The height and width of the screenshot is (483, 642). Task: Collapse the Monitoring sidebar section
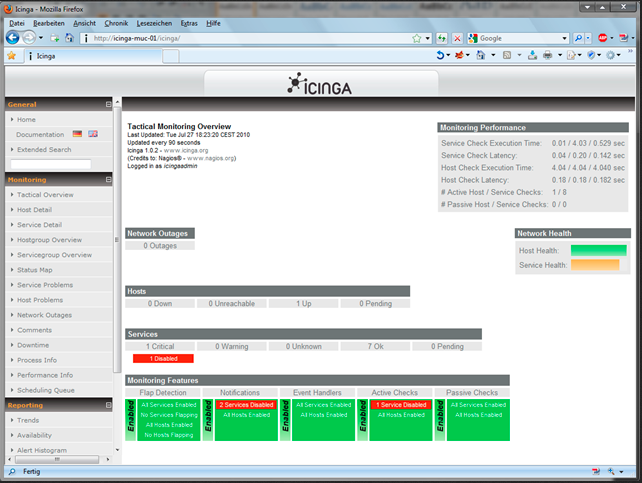[109, 179]
